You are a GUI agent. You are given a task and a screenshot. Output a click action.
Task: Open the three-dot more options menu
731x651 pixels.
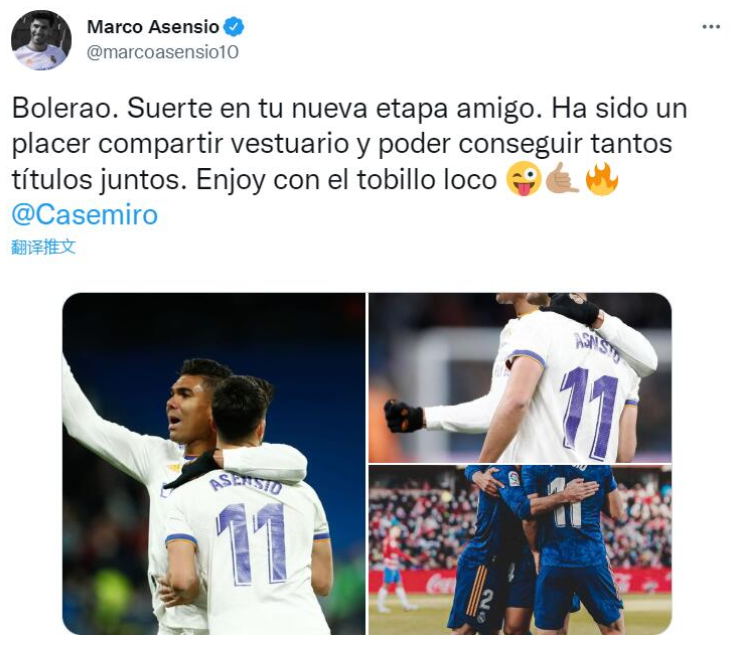[710, 27]
